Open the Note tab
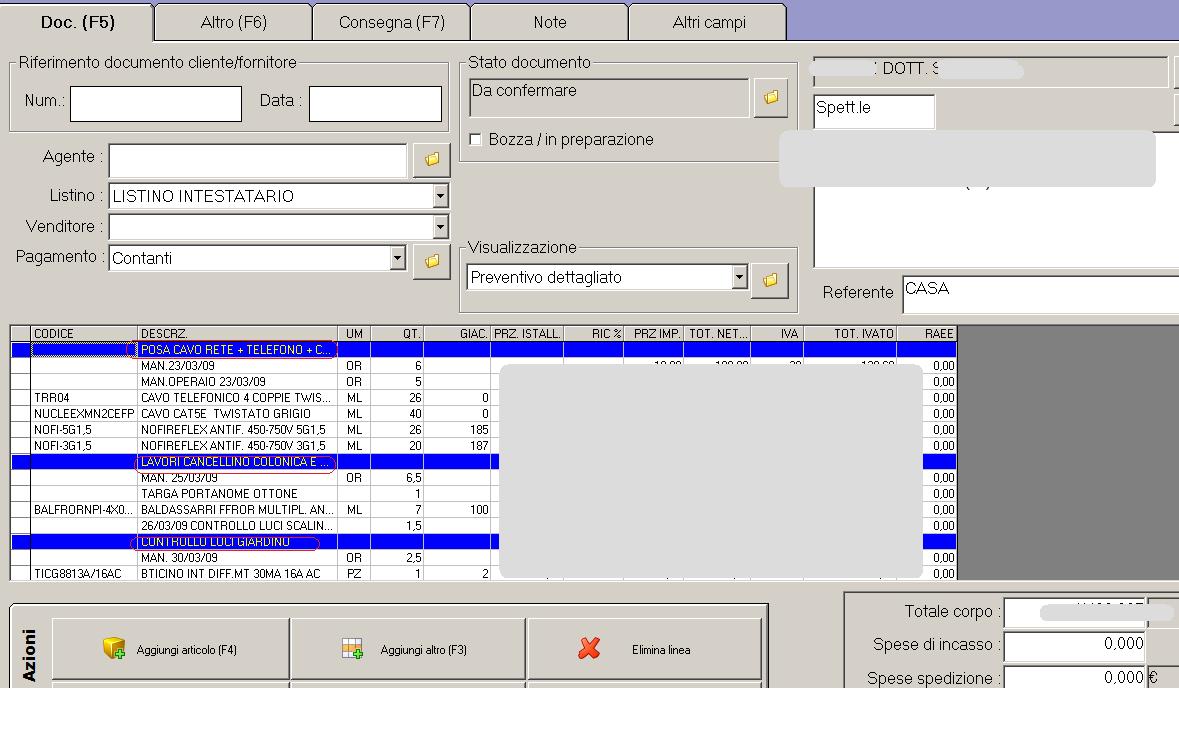The image size is (1179, 750). pos(550,23)
